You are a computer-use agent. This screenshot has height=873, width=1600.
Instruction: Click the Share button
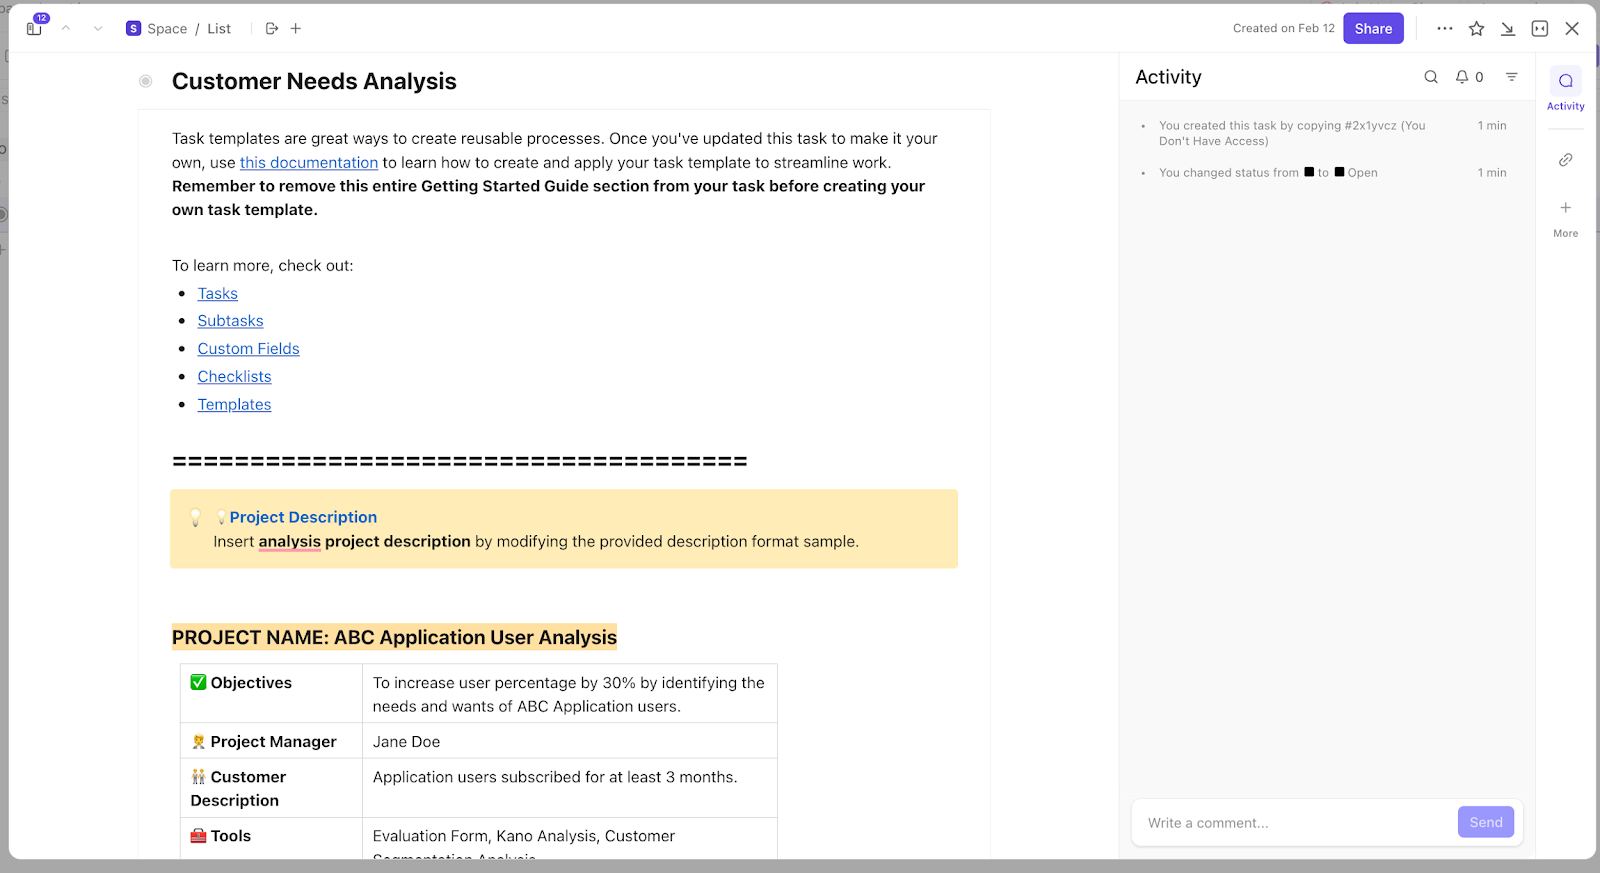(1373, 29)
